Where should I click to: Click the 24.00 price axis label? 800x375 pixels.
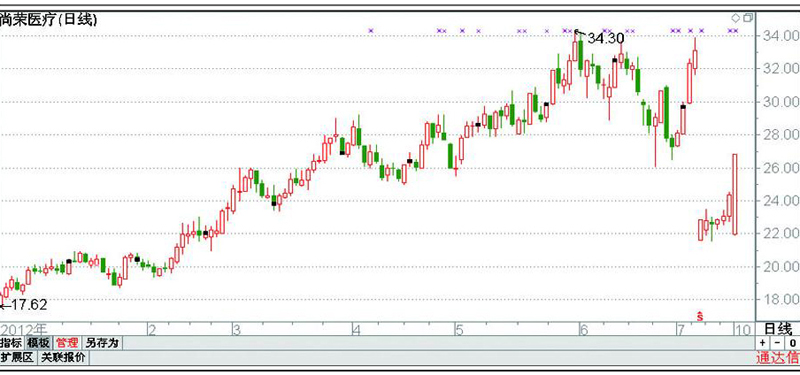click(782, 201)
